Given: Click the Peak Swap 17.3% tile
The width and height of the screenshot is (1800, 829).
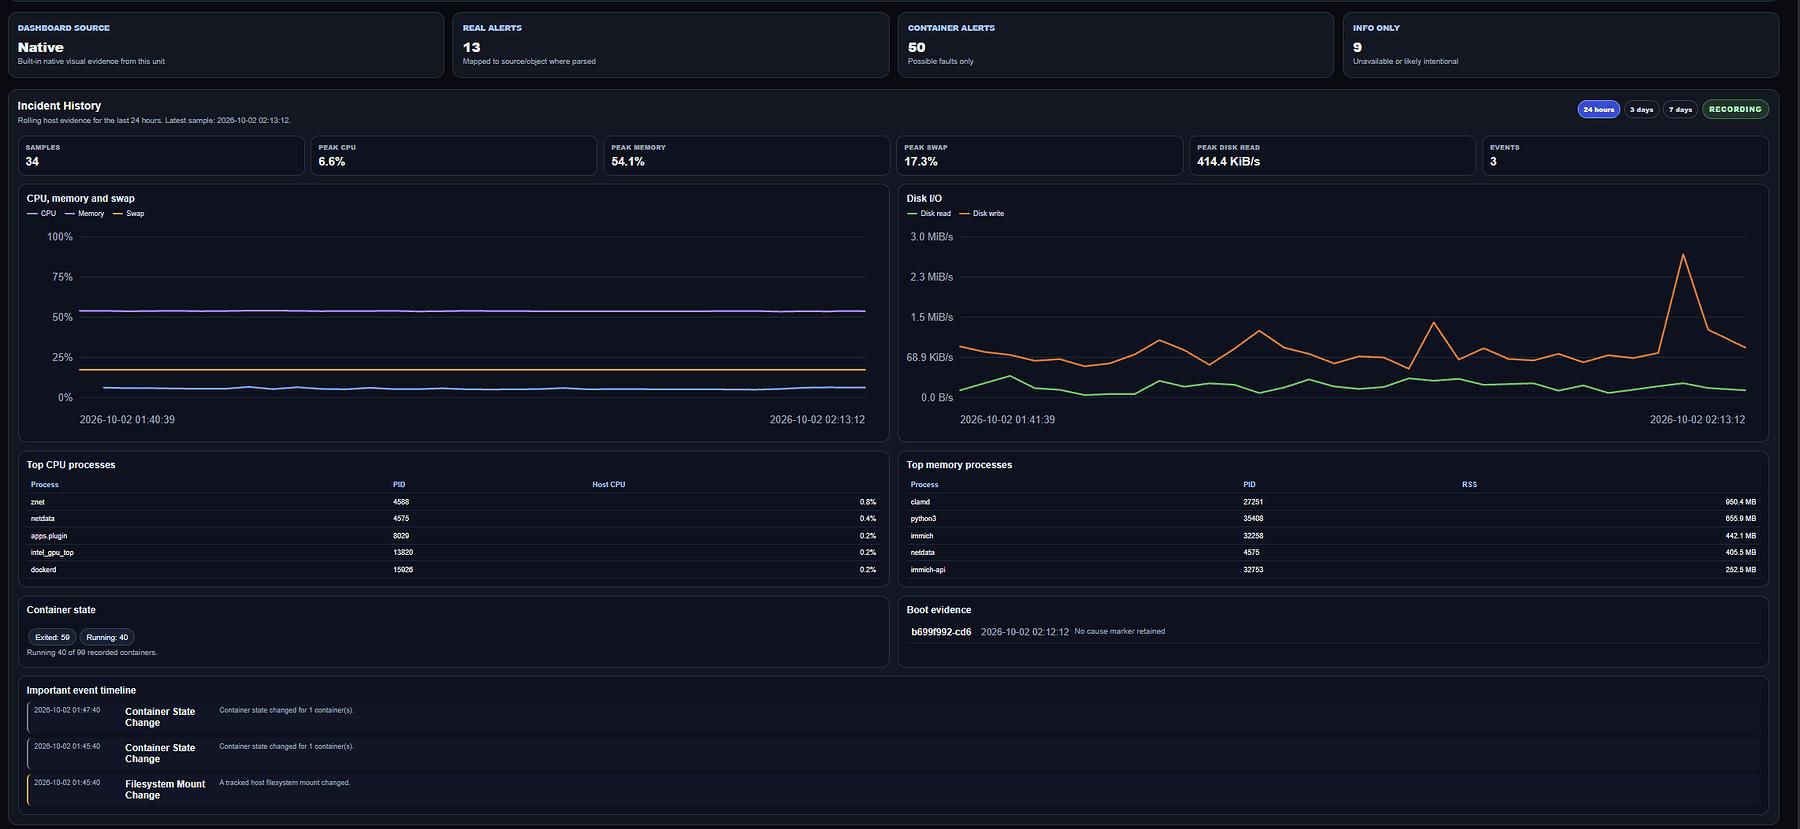Looking at the screenshot, I should [1040, 155].
